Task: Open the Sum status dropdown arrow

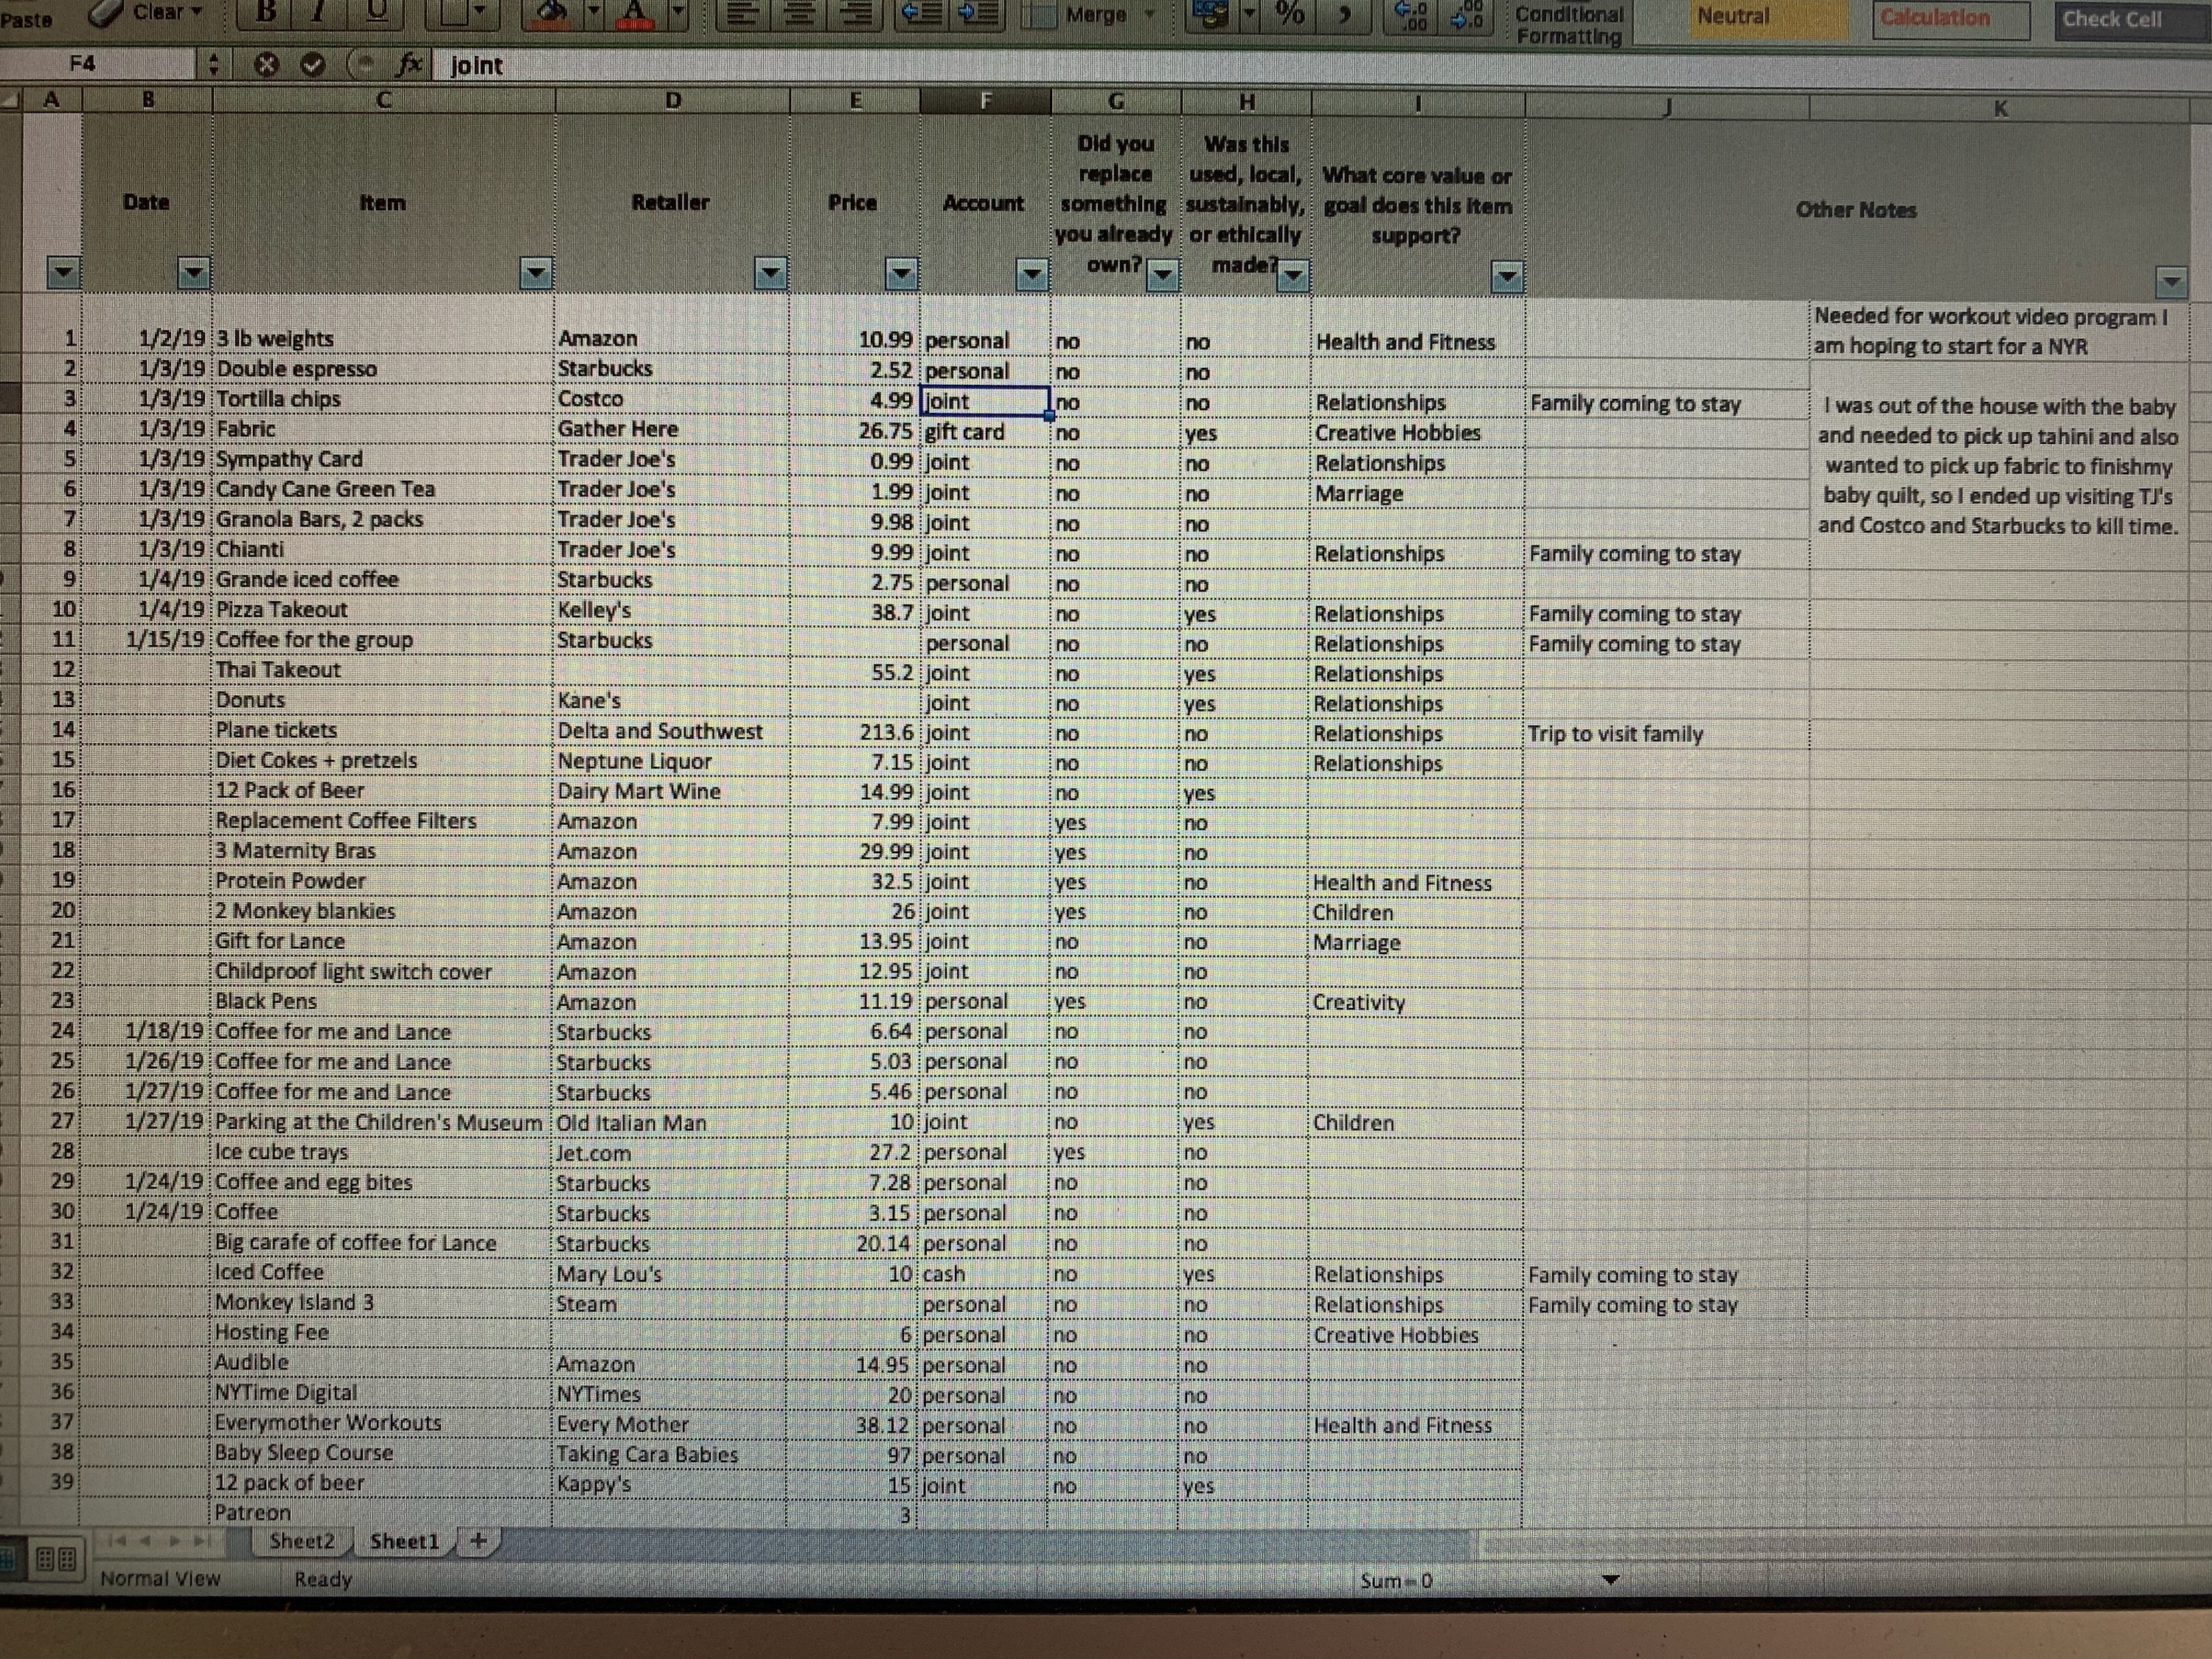Action: [1610, 1580]
